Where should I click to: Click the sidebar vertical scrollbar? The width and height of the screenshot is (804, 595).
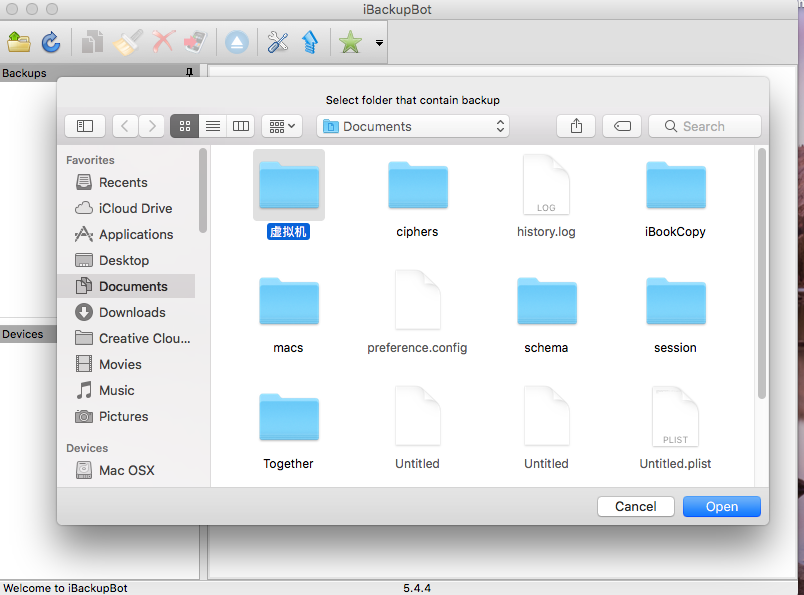(203, 190)
